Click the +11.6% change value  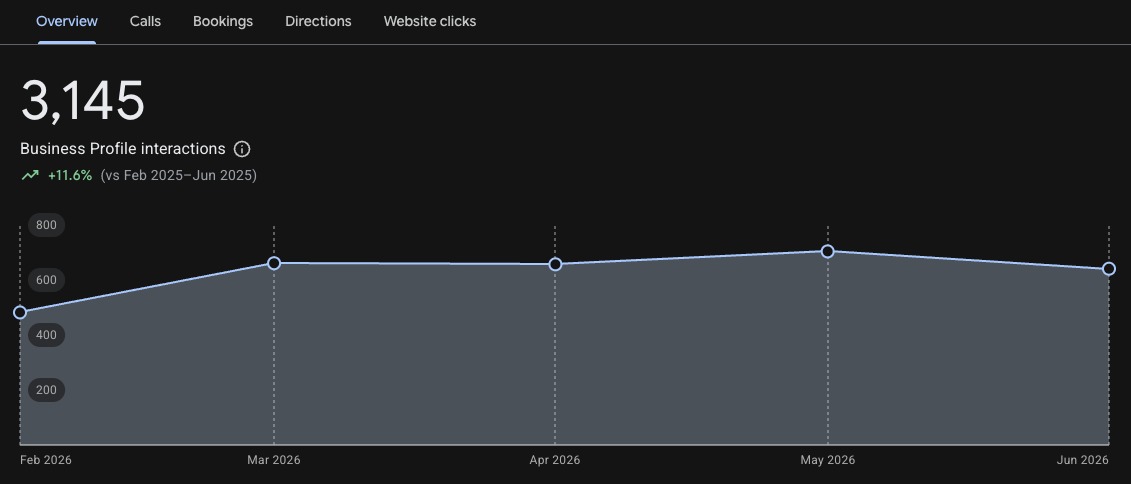(x=70, y=175)
